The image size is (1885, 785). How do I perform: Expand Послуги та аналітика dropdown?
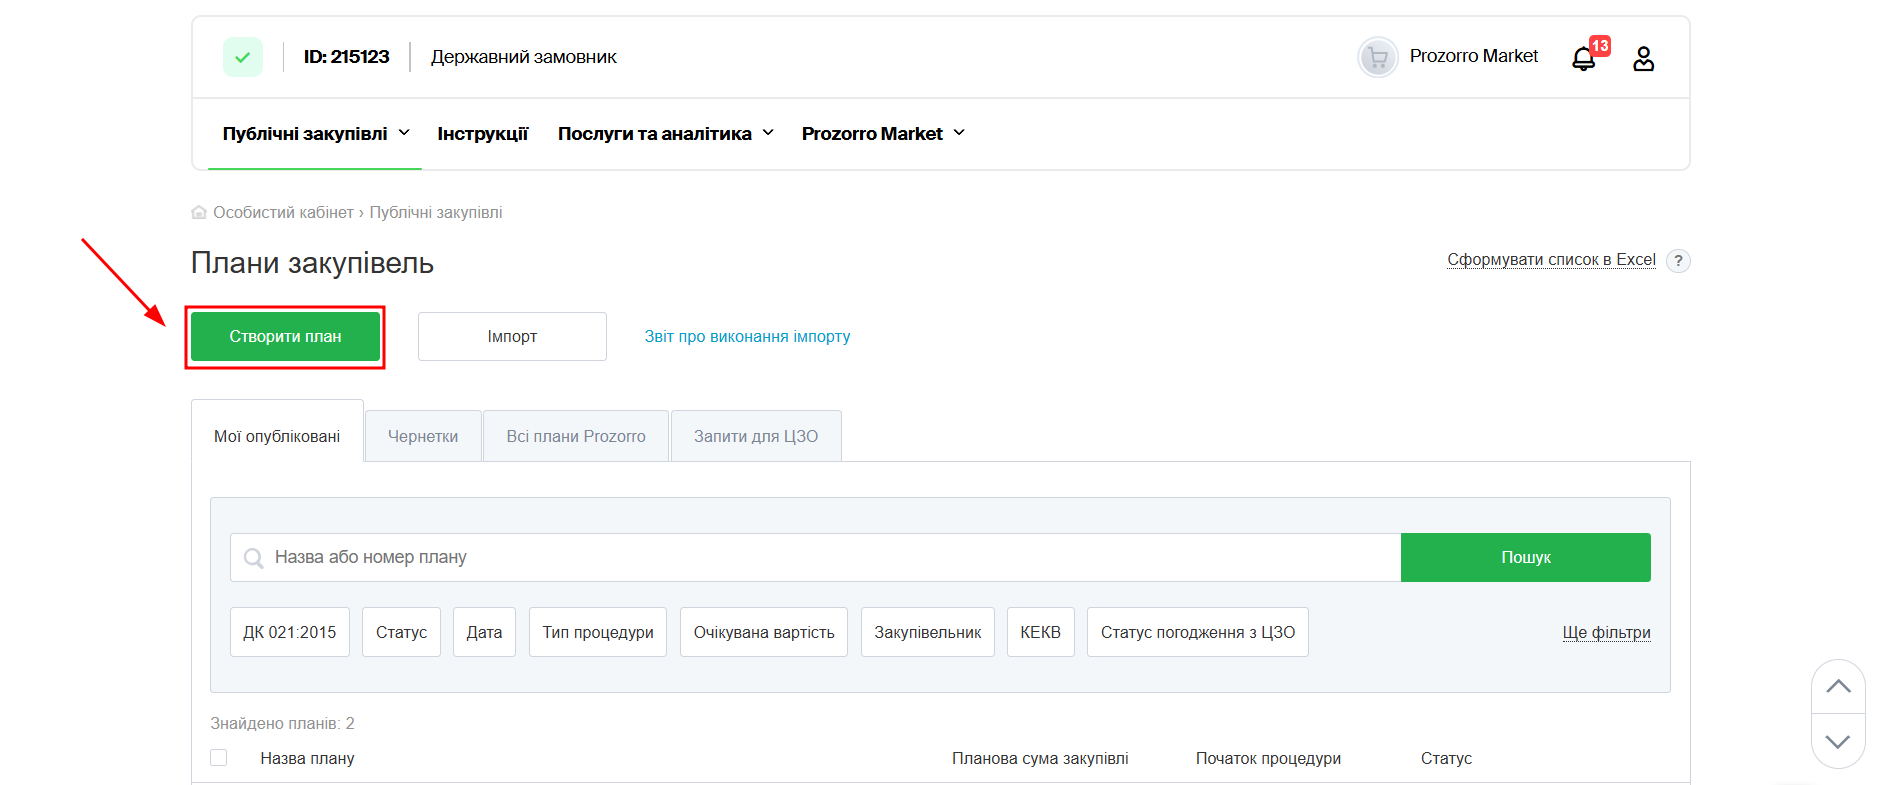pos(665,134)
